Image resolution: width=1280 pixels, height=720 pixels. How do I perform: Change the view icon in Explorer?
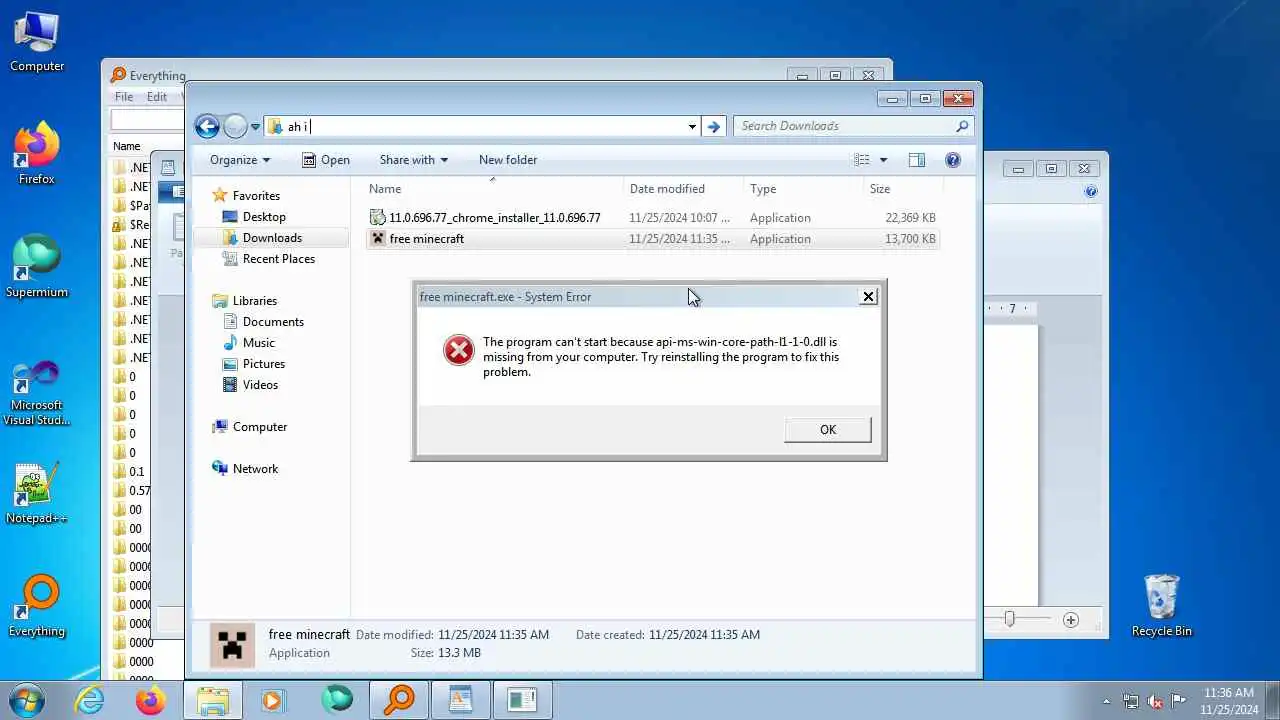[862, 160]
